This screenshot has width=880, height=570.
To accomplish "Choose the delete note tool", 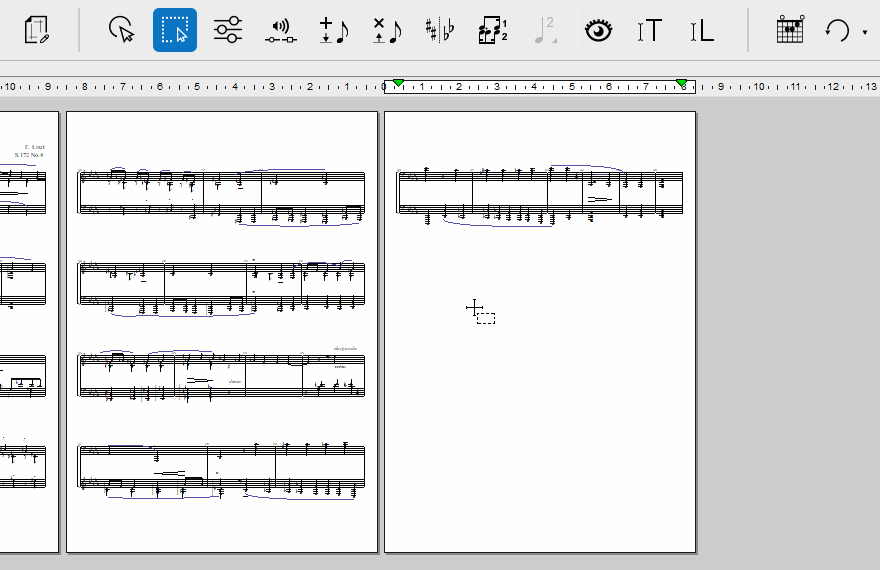I will pyautogui.click(x=387, y=30).
